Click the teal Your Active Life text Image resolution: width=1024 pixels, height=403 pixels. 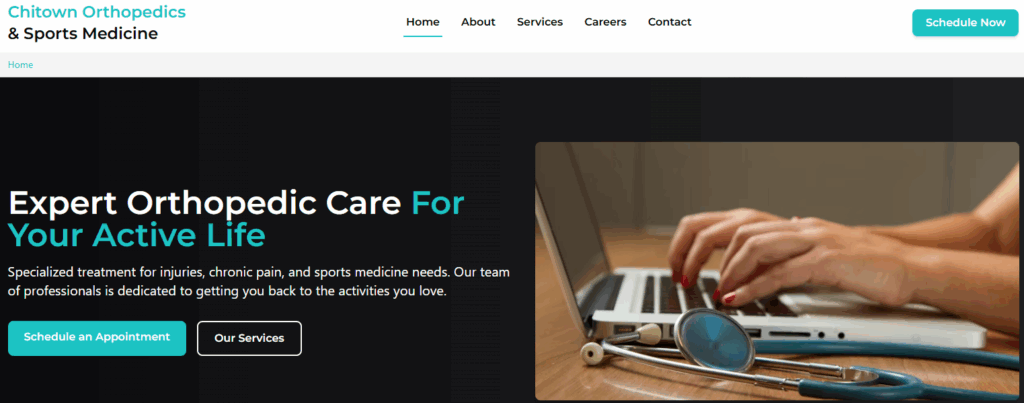[136, 235]
